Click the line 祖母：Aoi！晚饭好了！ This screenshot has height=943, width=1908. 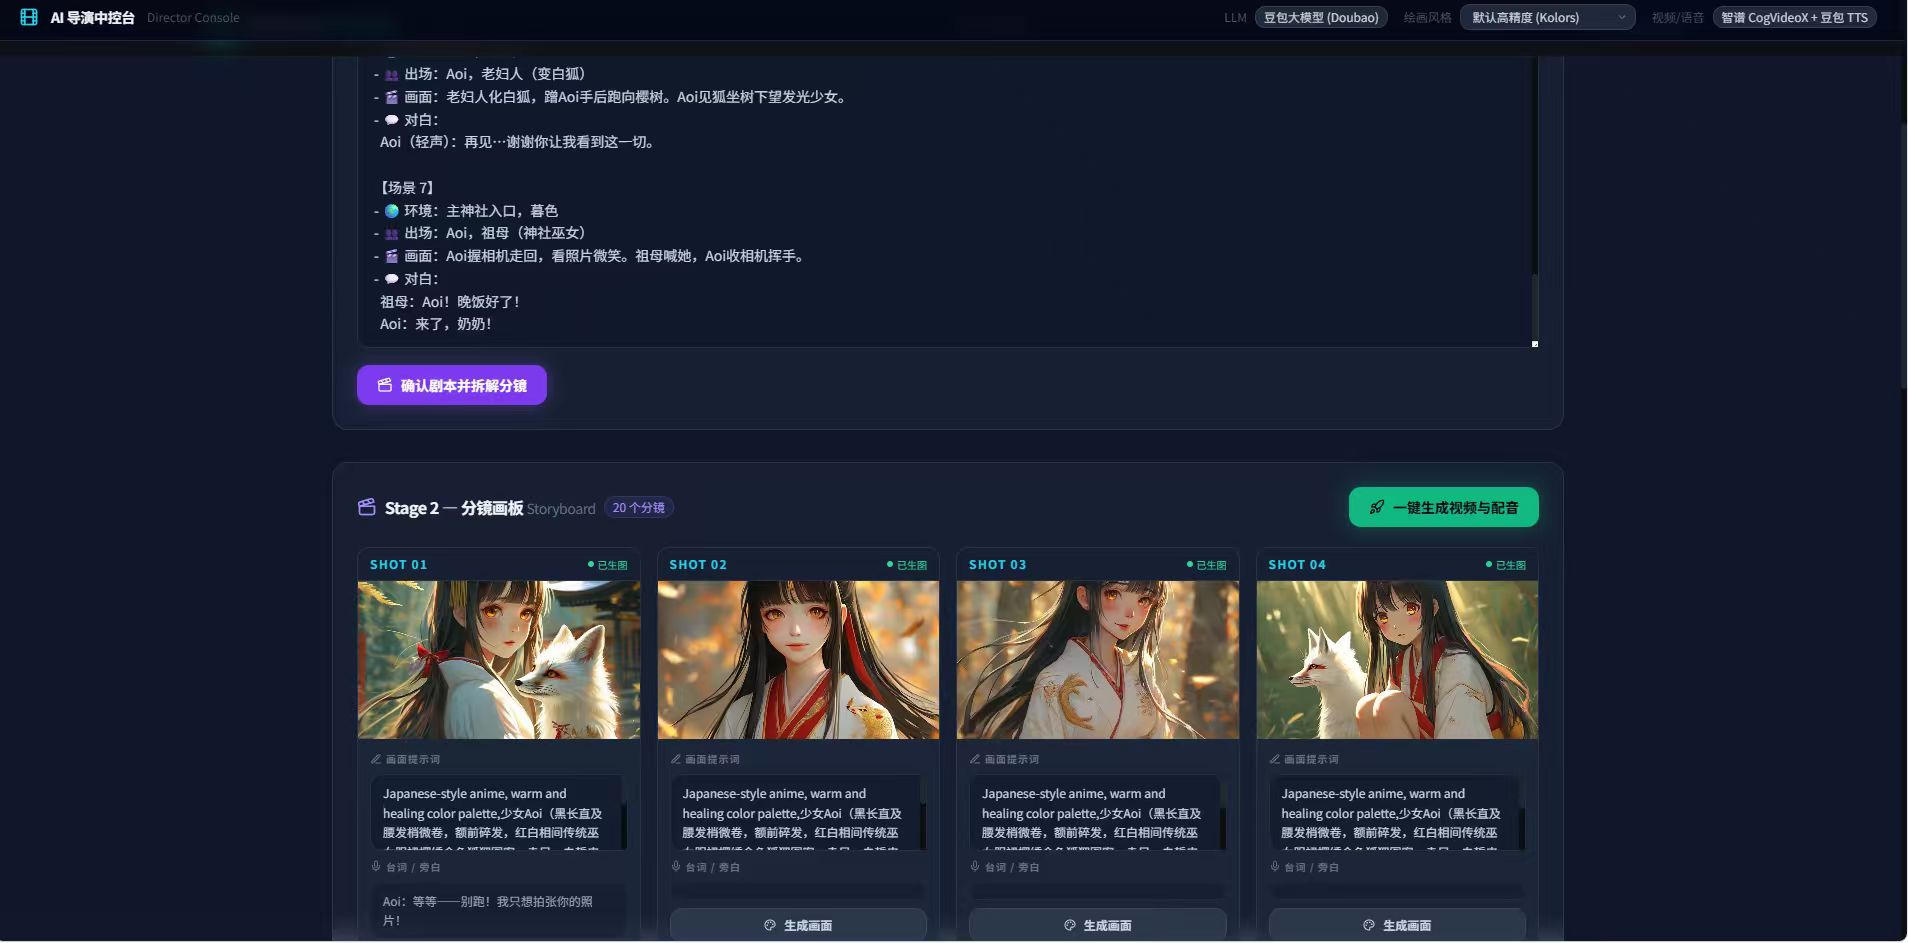pyautogui.click(x=451, y=301)
